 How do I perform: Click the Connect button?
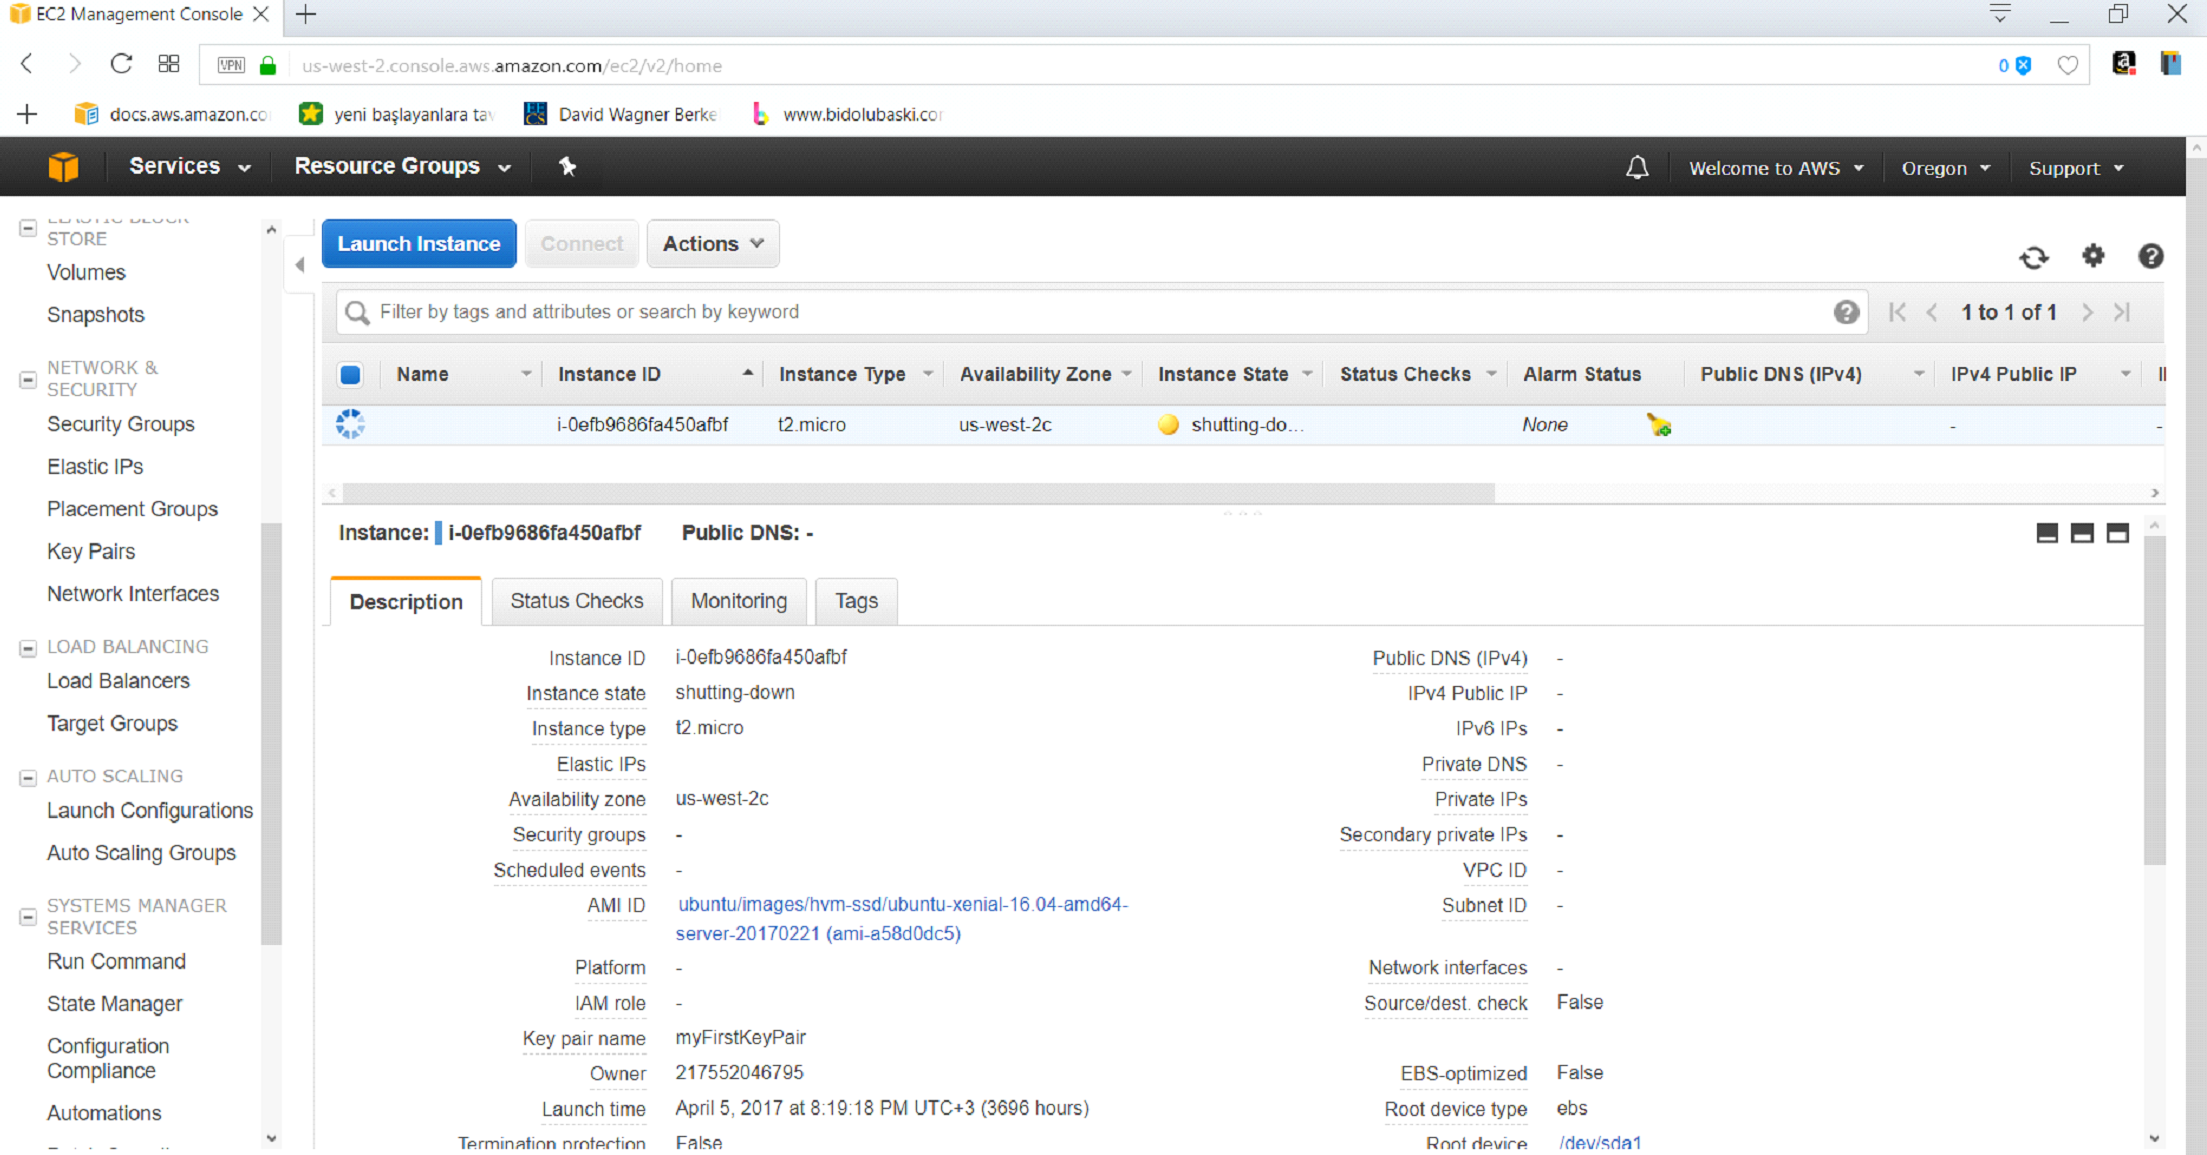tap(582, 244)
